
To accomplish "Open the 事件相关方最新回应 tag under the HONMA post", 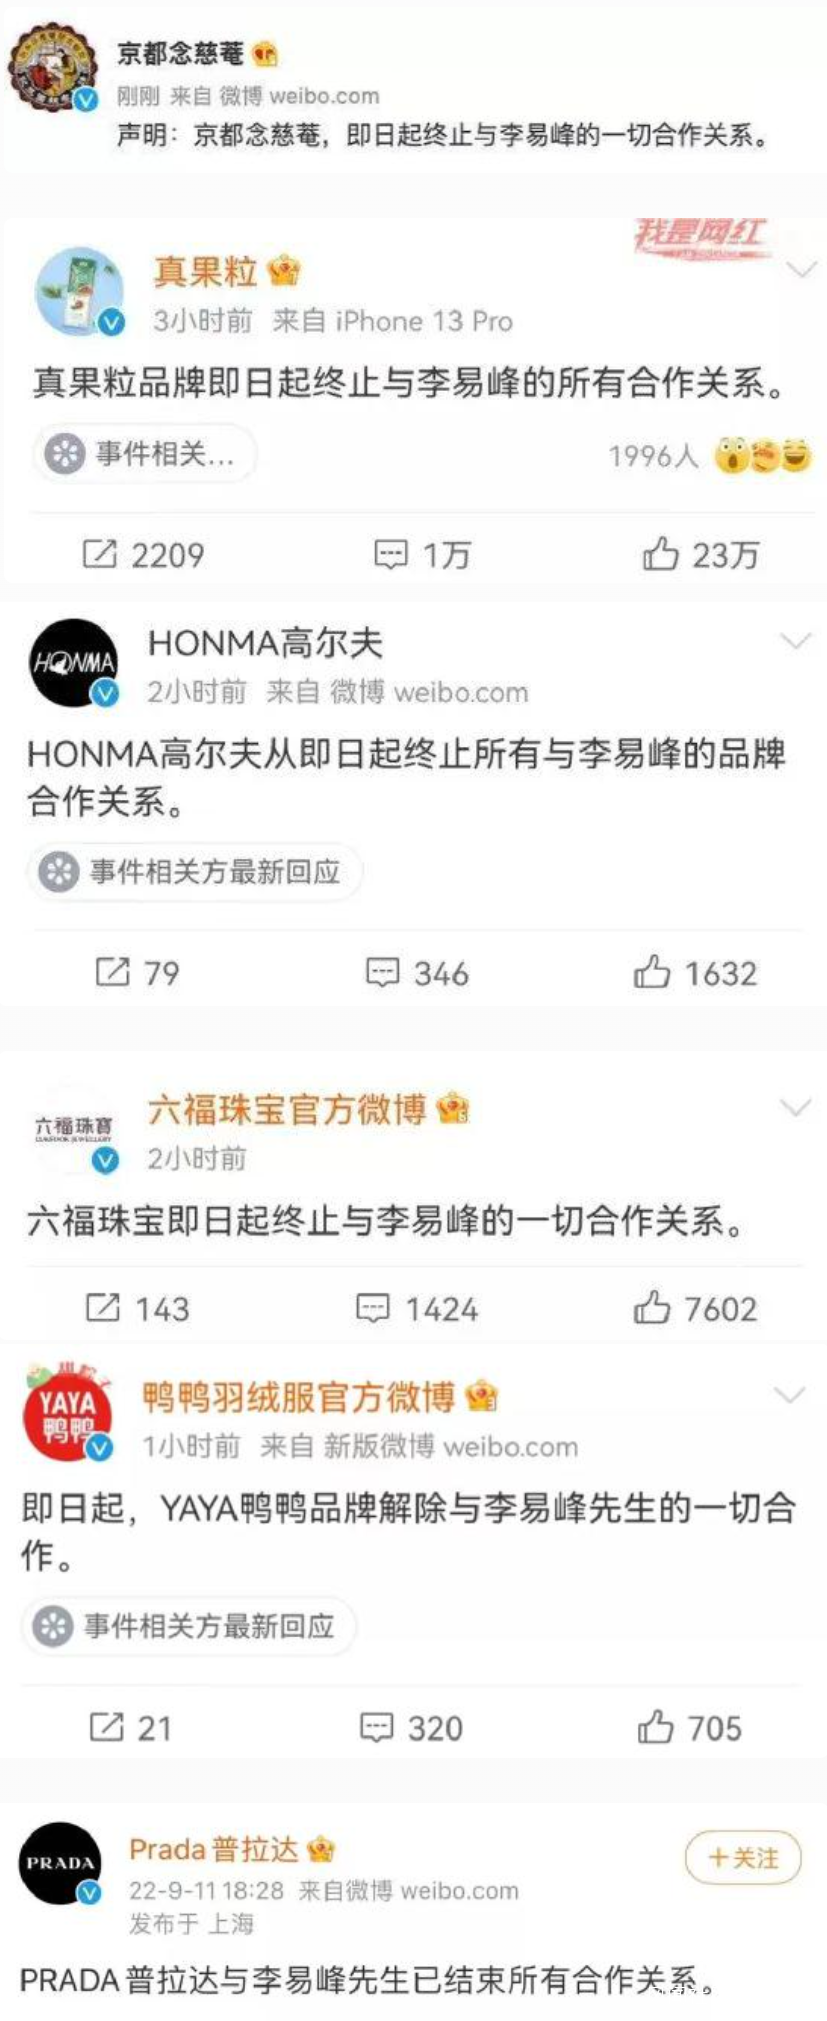I will 193,872.
